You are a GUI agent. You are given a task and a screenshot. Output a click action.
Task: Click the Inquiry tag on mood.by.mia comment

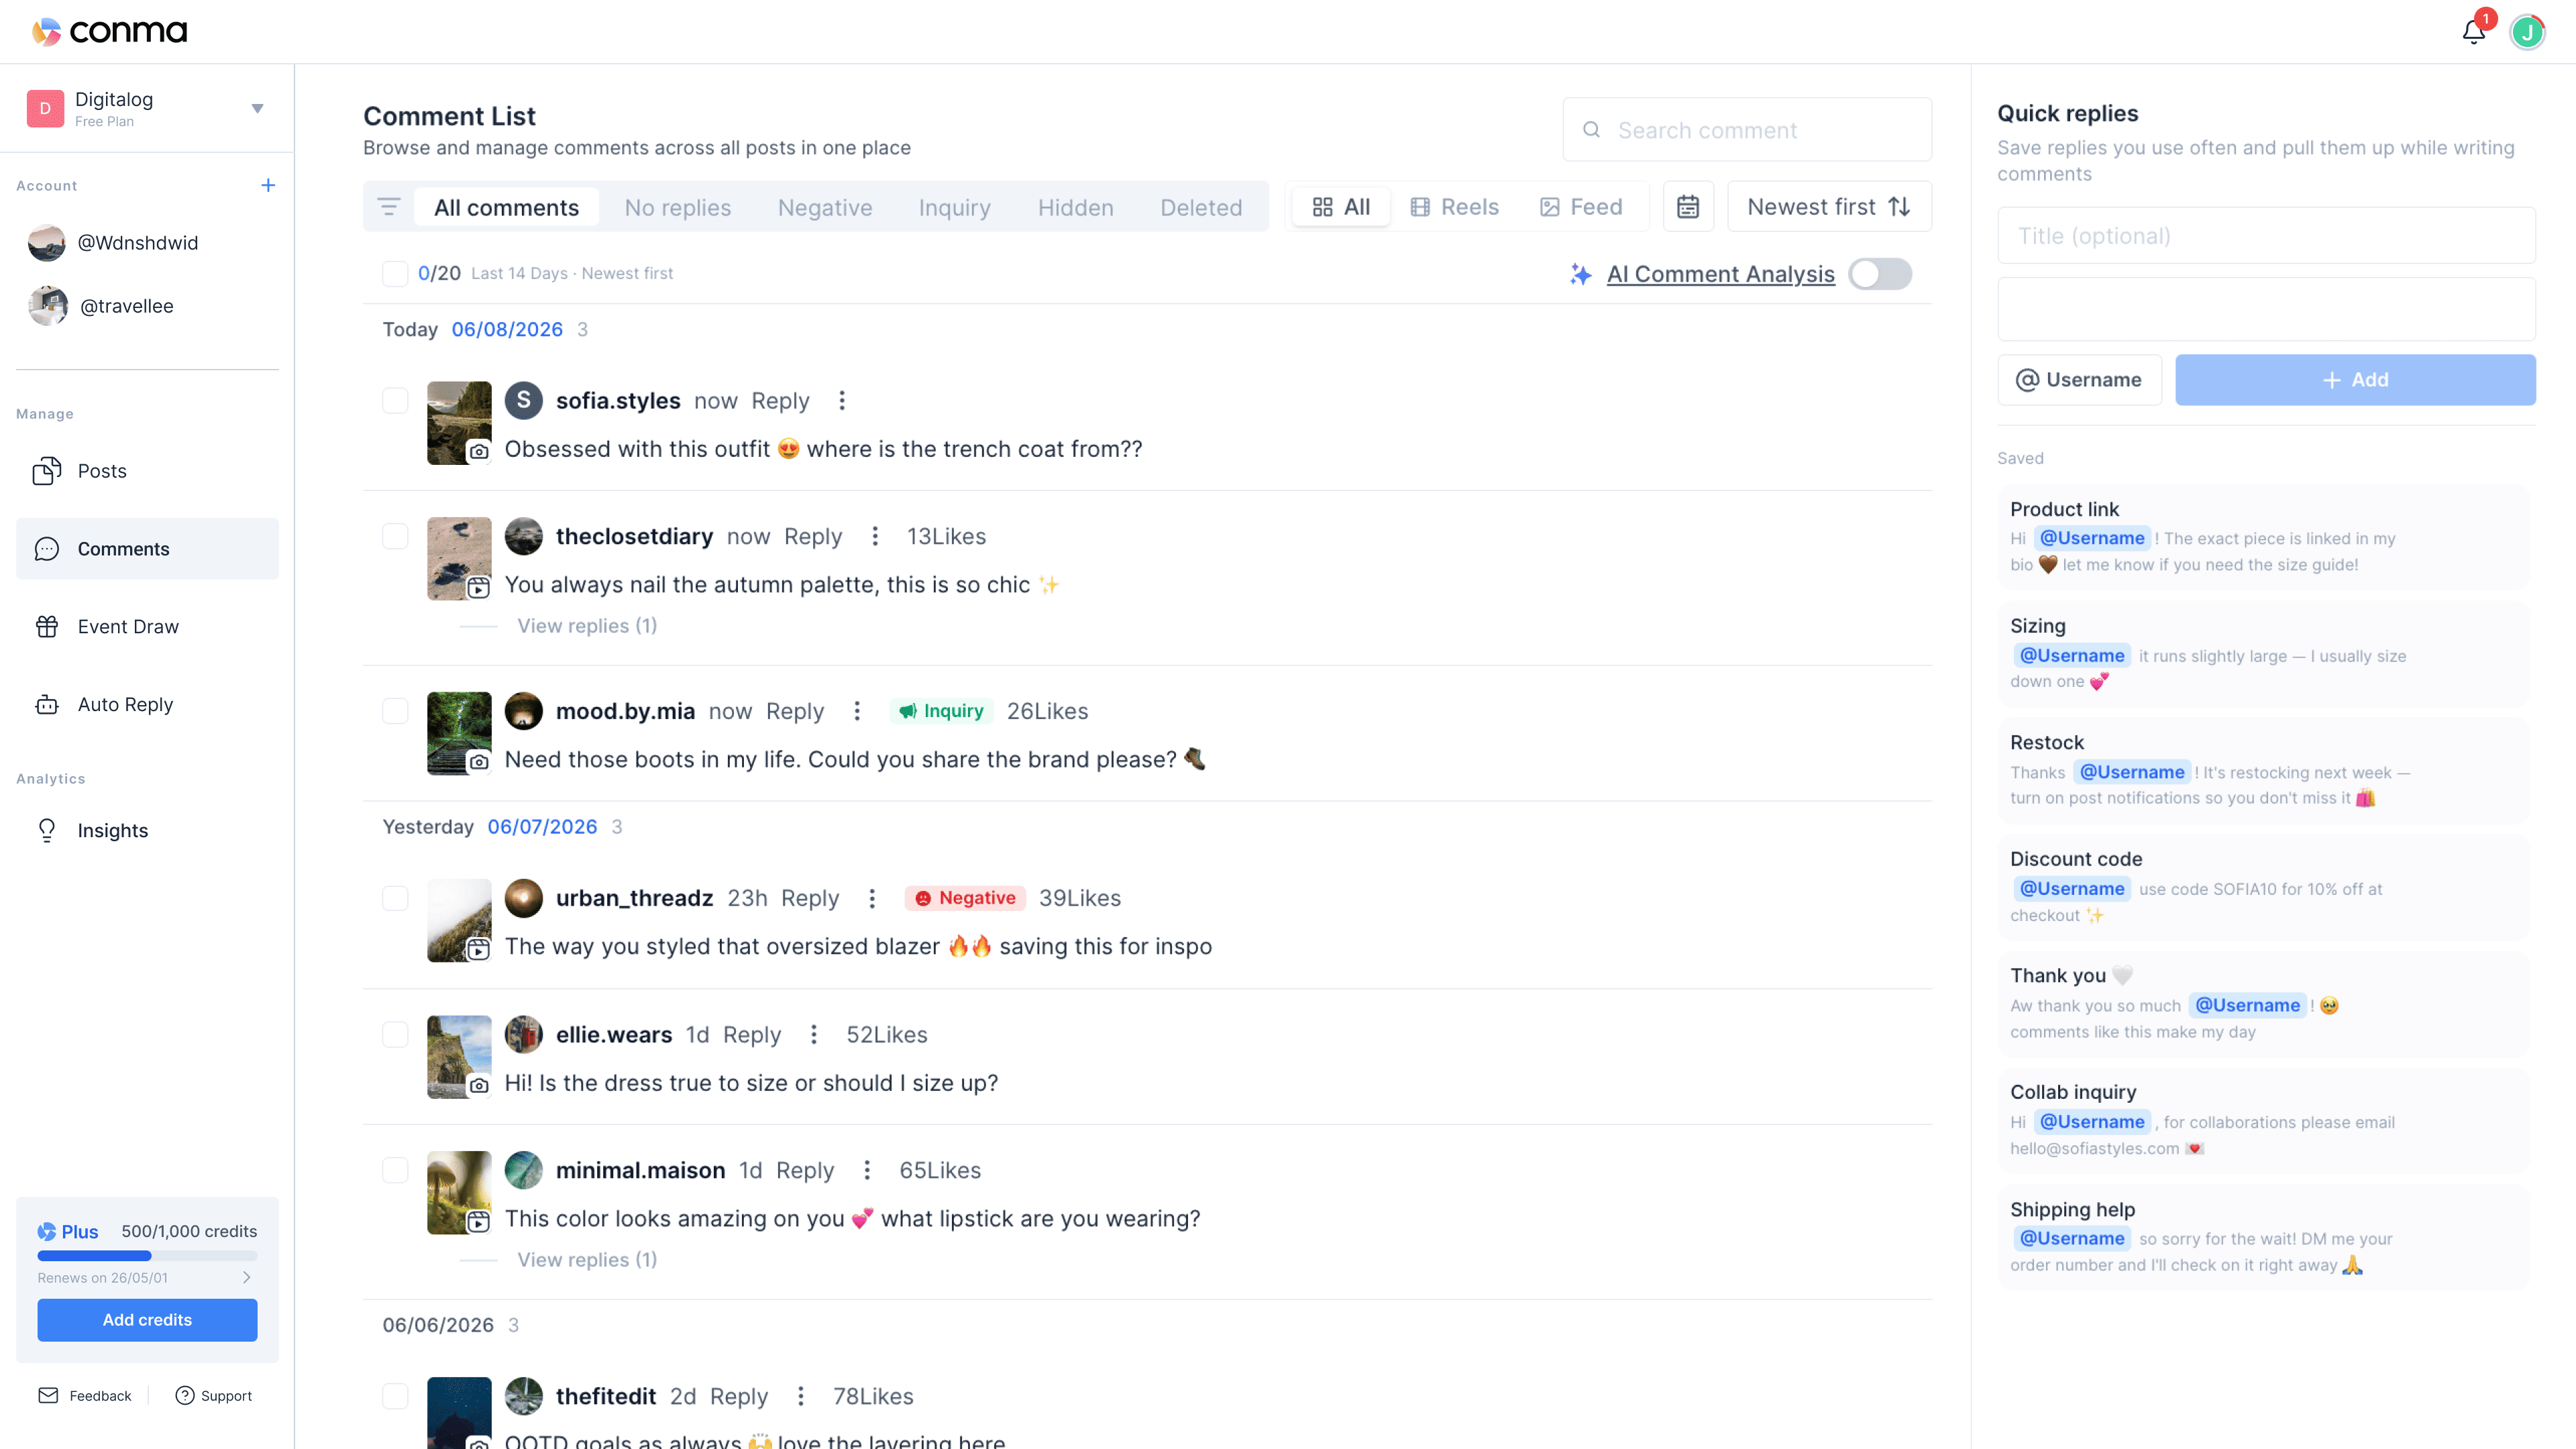tap(941, 711)
